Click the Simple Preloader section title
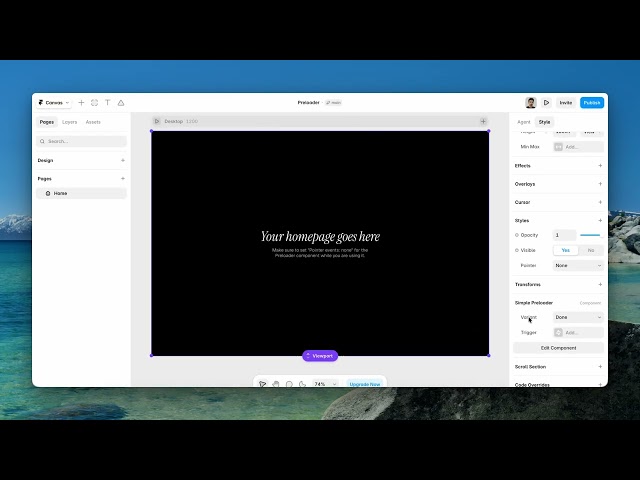This screenshot has height=480, width=640. coord(533,303)
